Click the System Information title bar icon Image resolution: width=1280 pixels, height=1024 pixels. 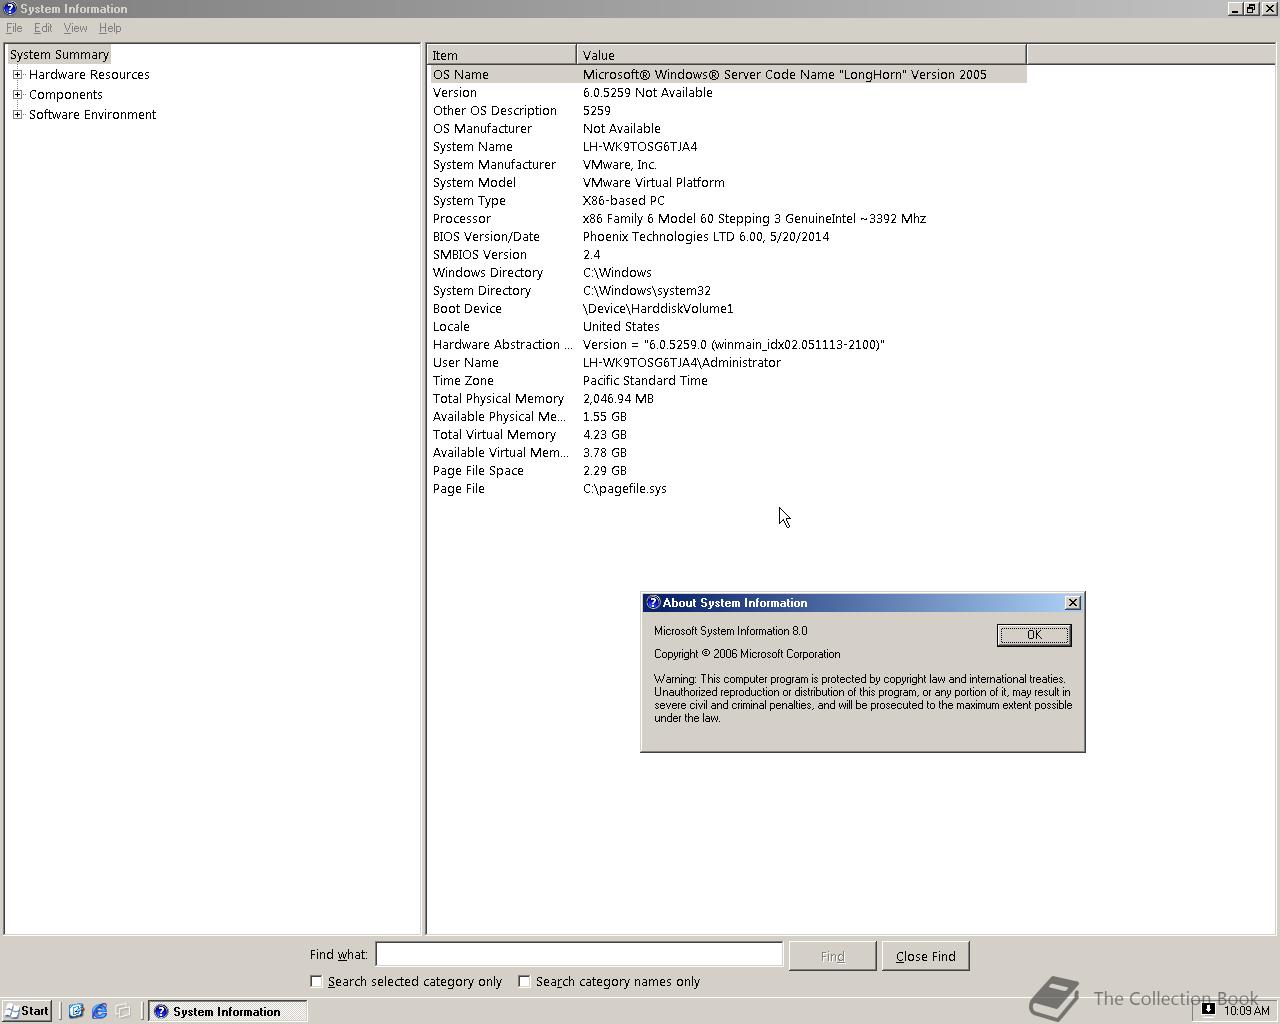[x=9, y=8]
